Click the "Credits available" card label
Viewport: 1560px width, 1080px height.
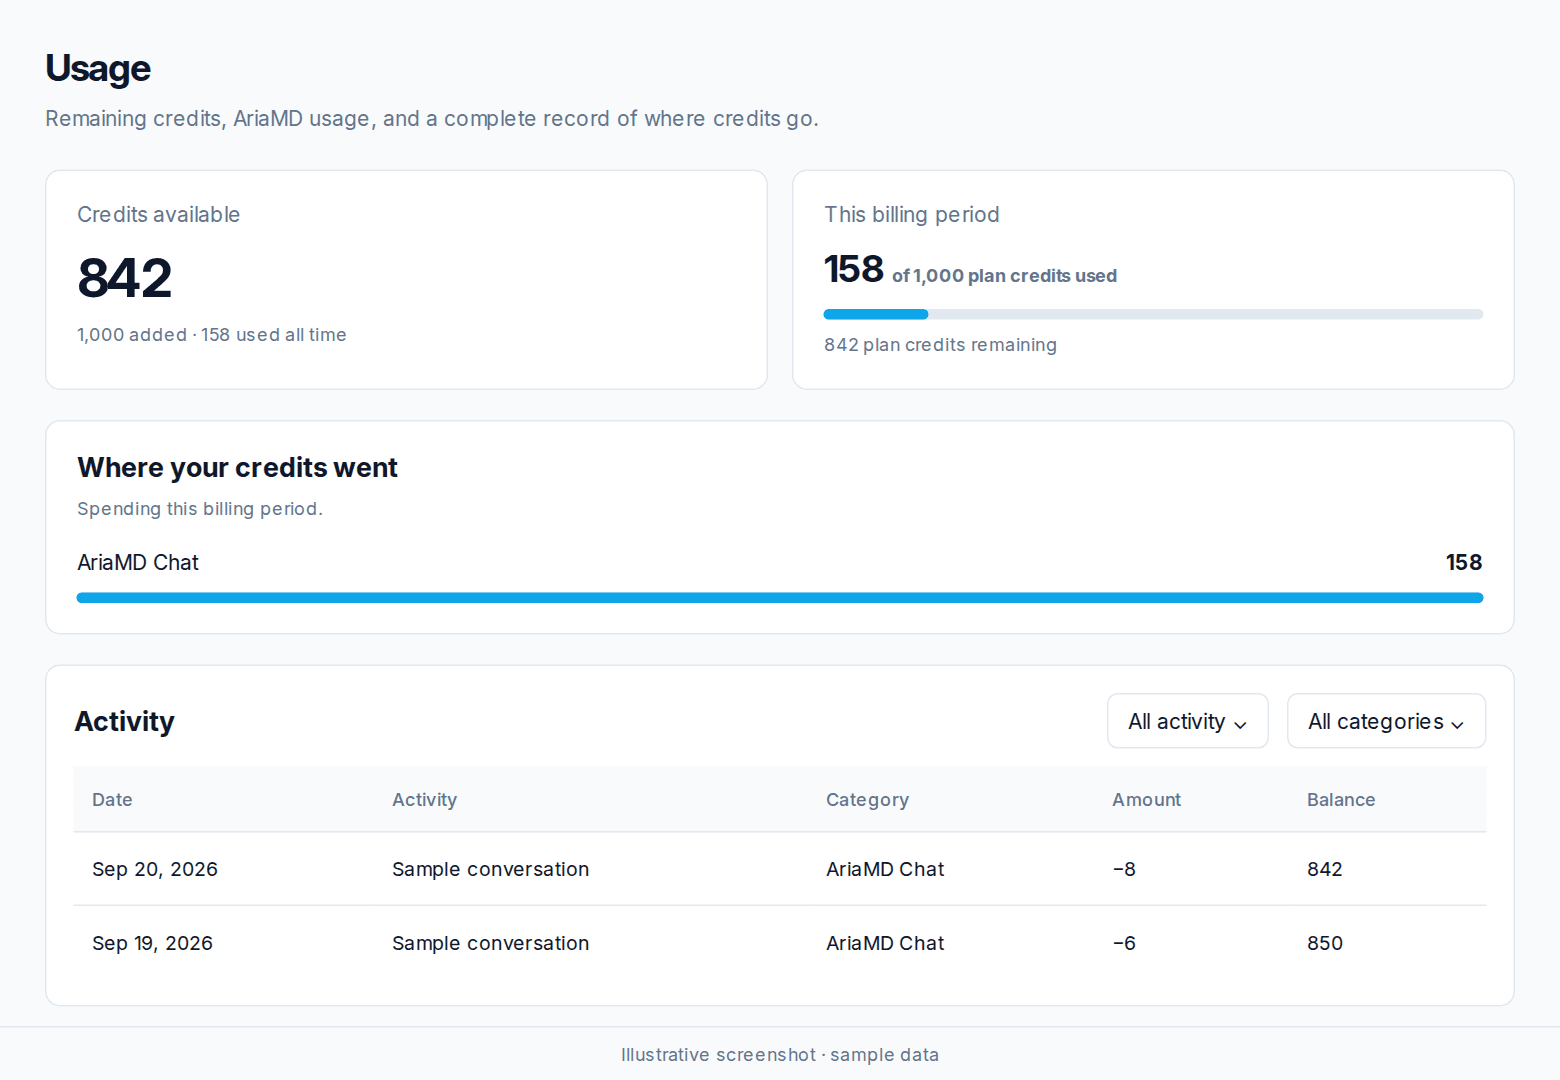click(159, 215)
